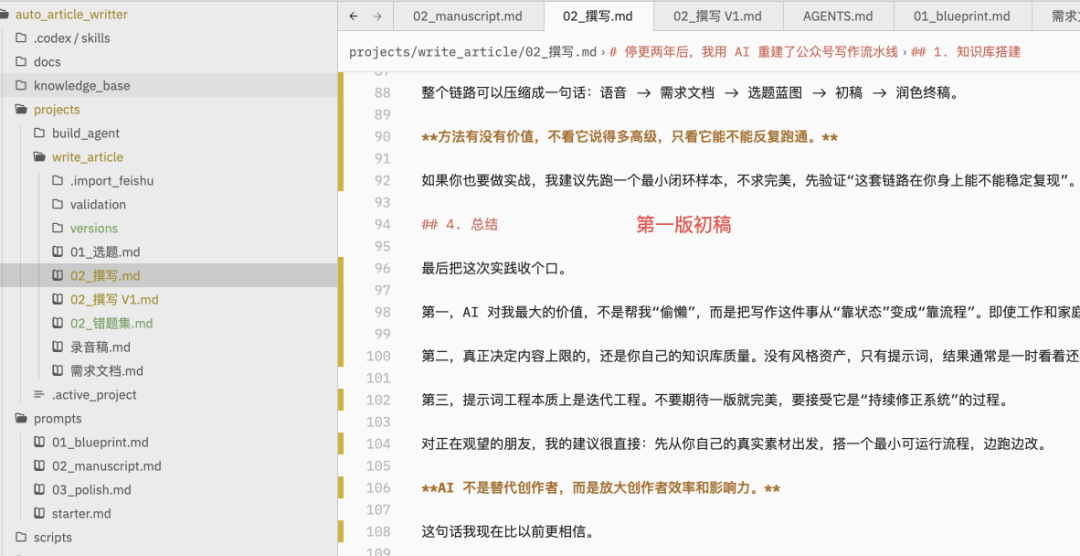
Task: Click the navigate back arrow
Action: tap(353, 17)
